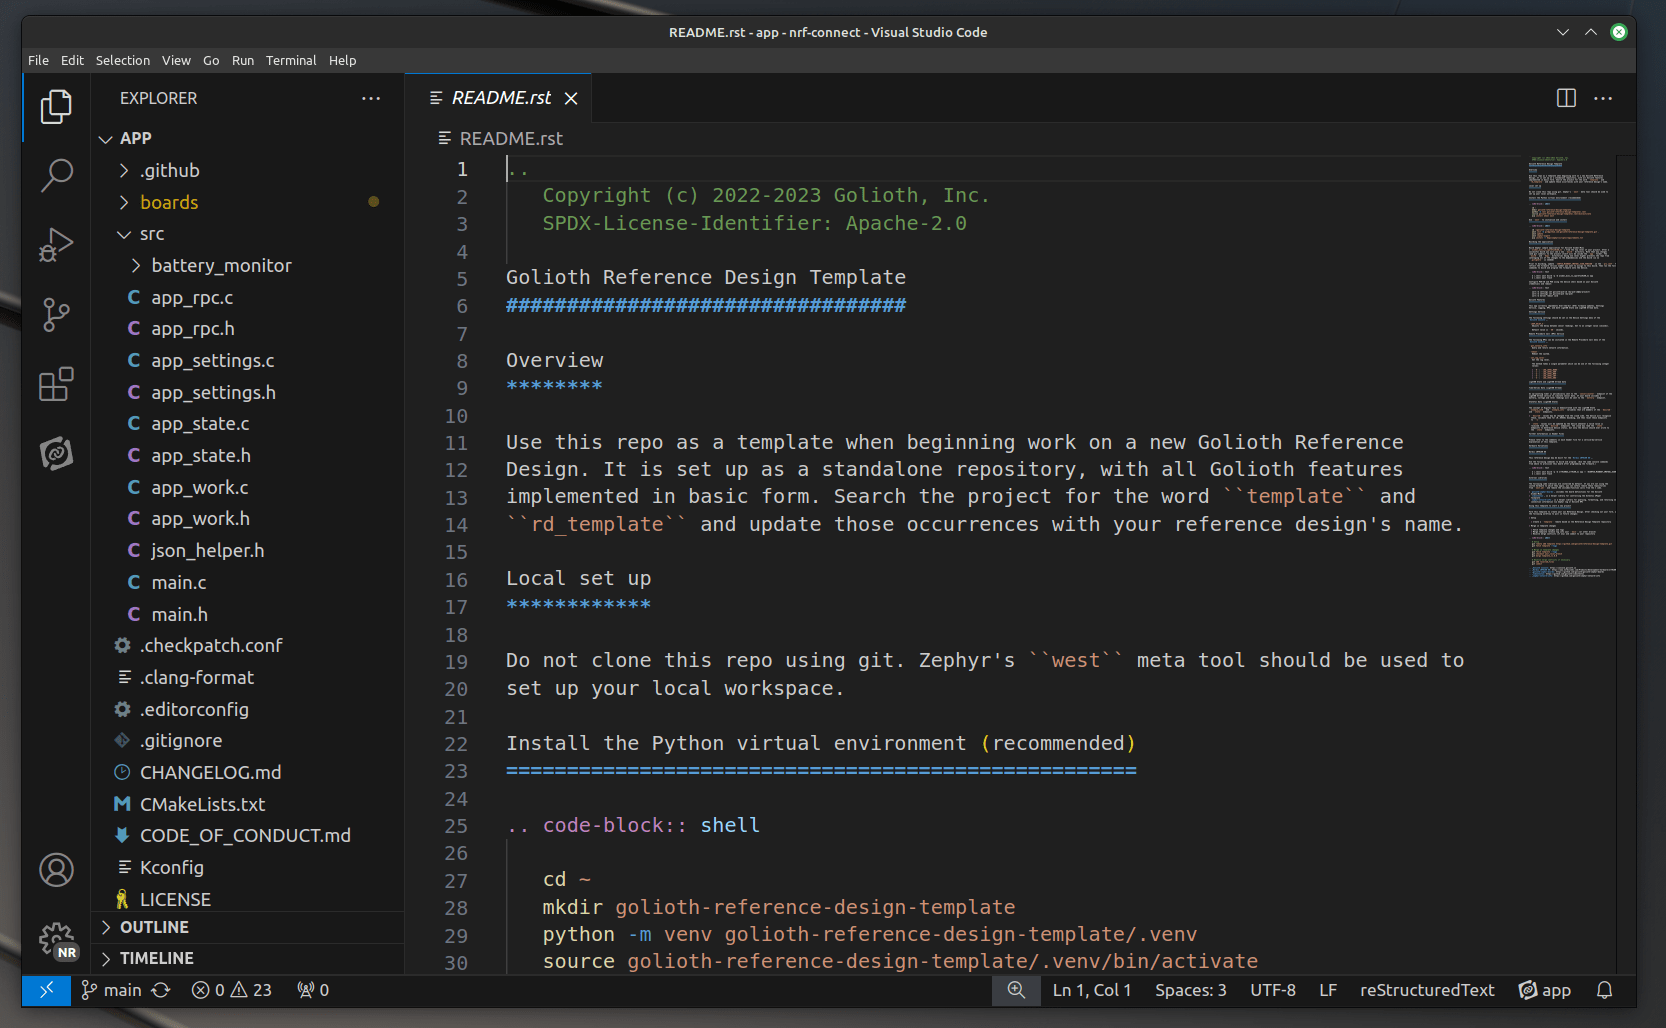This screenshot has height=1028, width=1666.
Task: Expand the boards folder
Action: pyautogui.click(x=248, y=202)
